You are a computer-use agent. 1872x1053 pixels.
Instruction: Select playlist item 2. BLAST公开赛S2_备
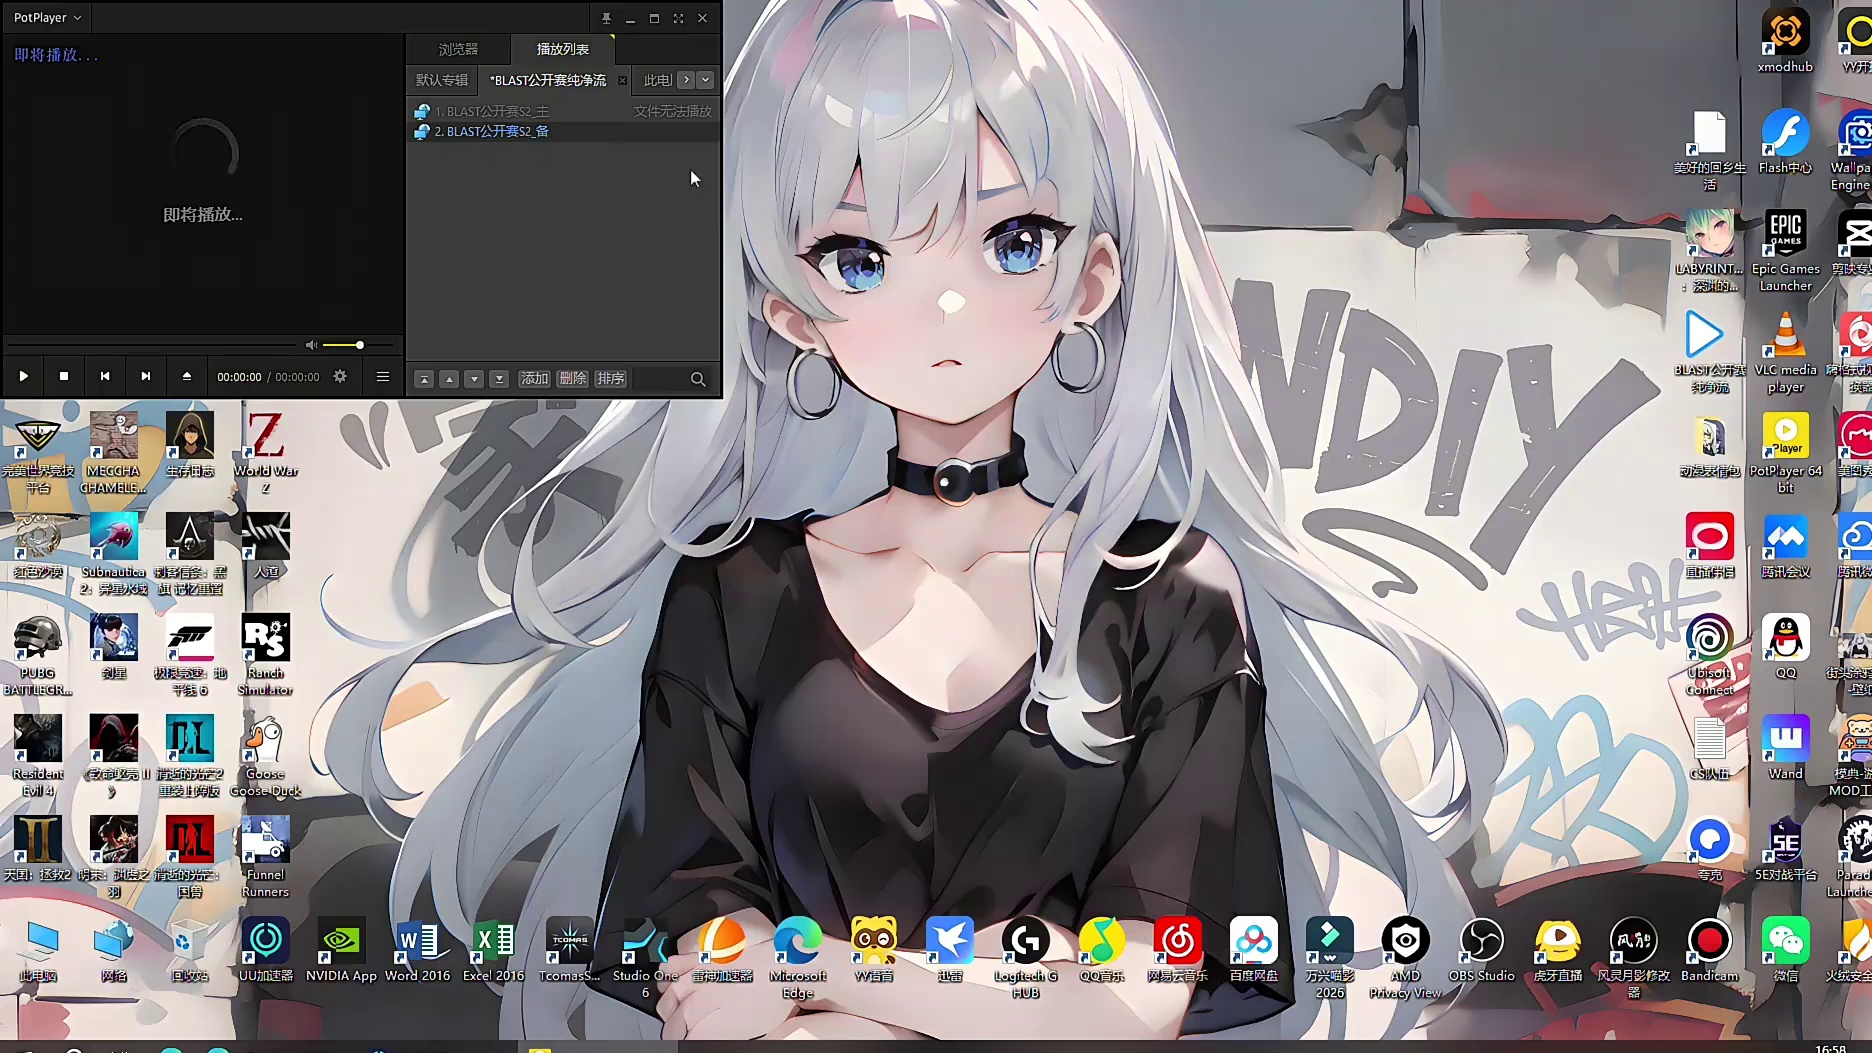[x=563, y=131]
